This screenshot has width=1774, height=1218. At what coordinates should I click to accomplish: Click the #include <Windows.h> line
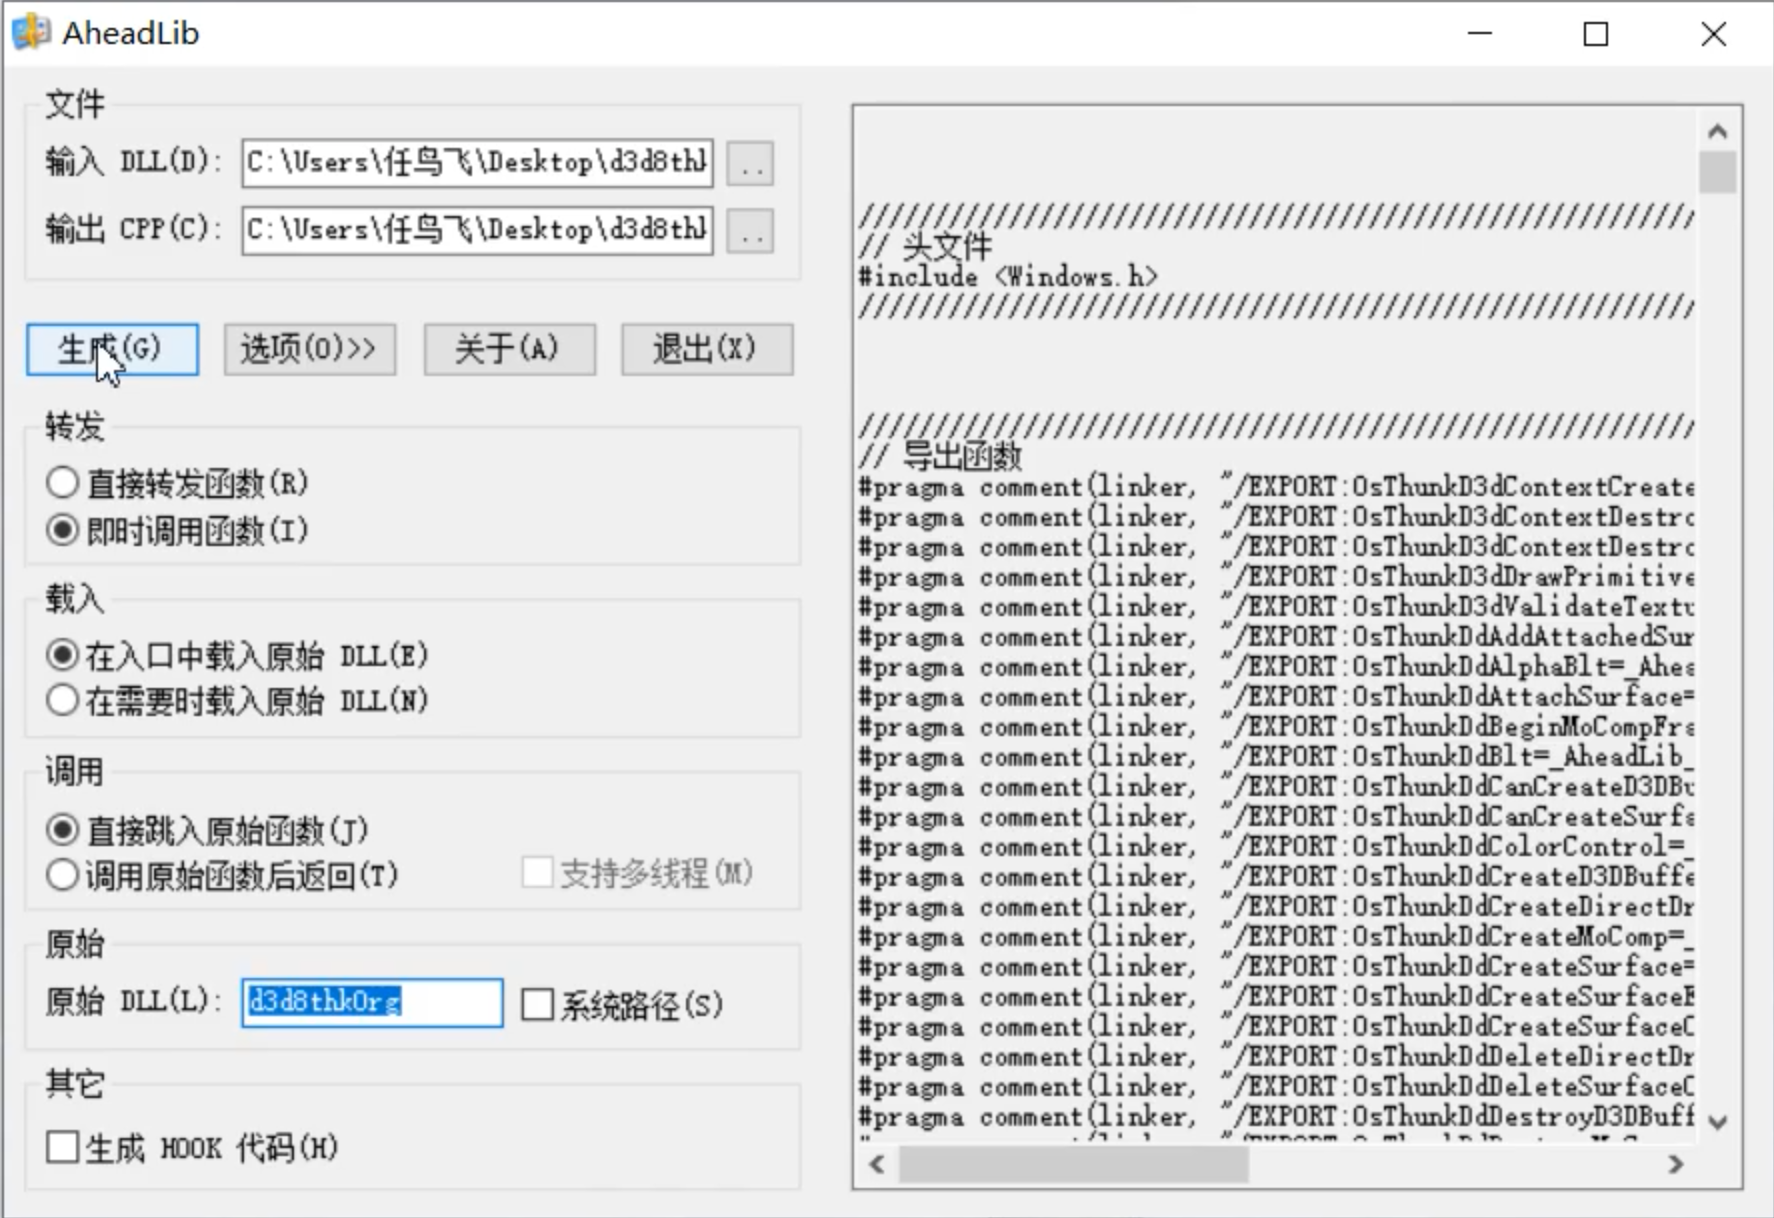click(1008, 277)
